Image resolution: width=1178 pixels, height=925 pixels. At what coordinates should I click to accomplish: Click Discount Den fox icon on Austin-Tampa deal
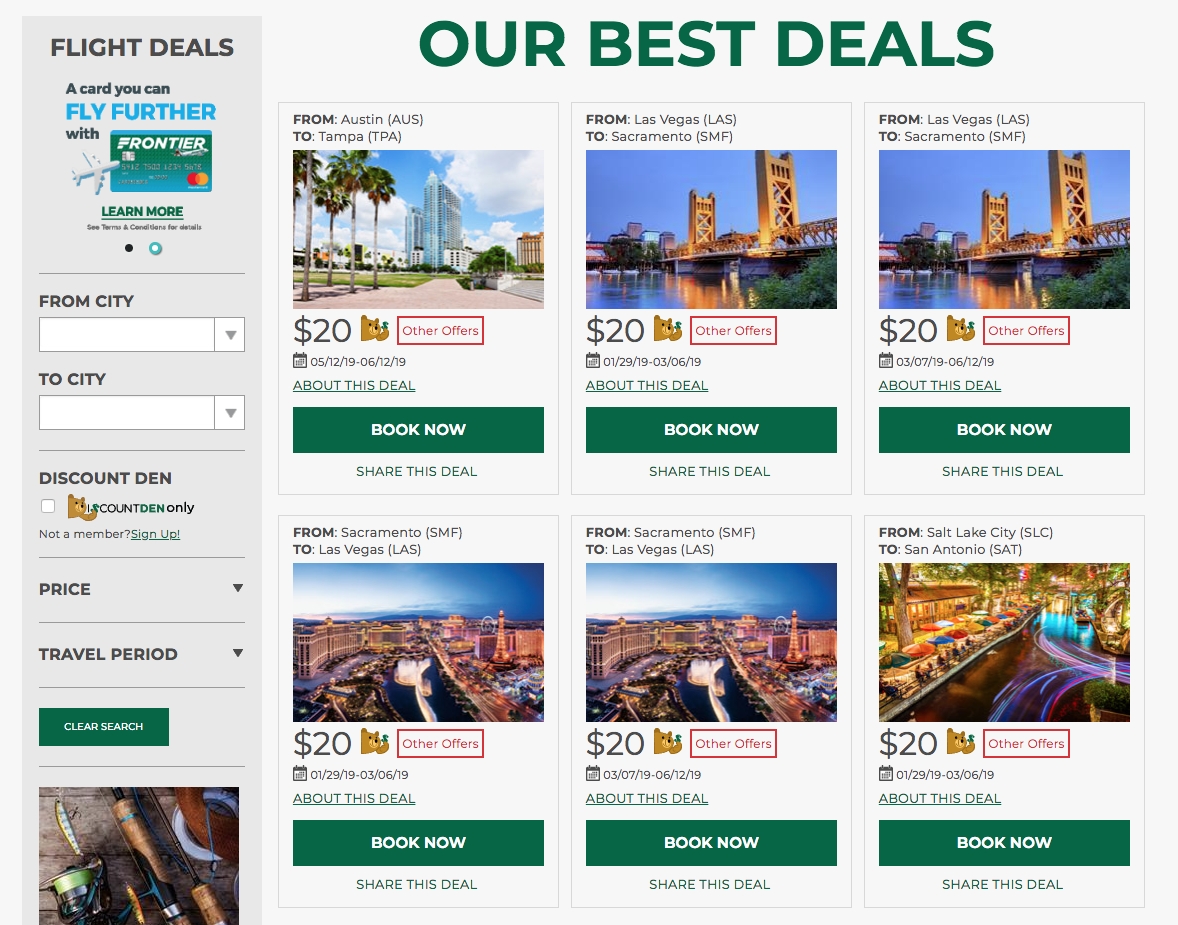pos(375,329)
